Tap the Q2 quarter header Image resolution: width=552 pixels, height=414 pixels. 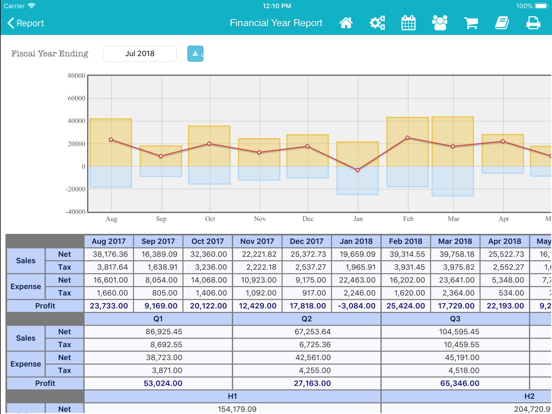click(x=307, y=319)
